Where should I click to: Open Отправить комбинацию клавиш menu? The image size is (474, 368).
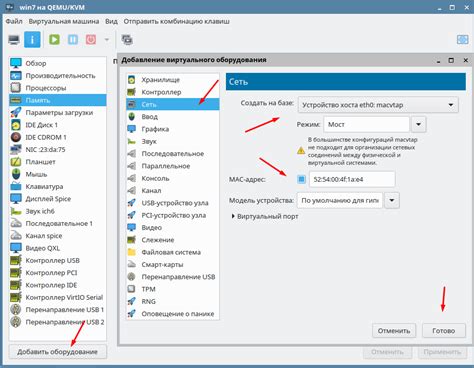click(x=176, y=21)
